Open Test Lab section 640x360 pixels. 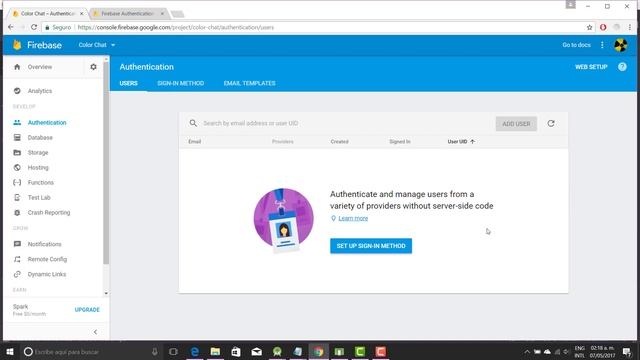(39, 198)
